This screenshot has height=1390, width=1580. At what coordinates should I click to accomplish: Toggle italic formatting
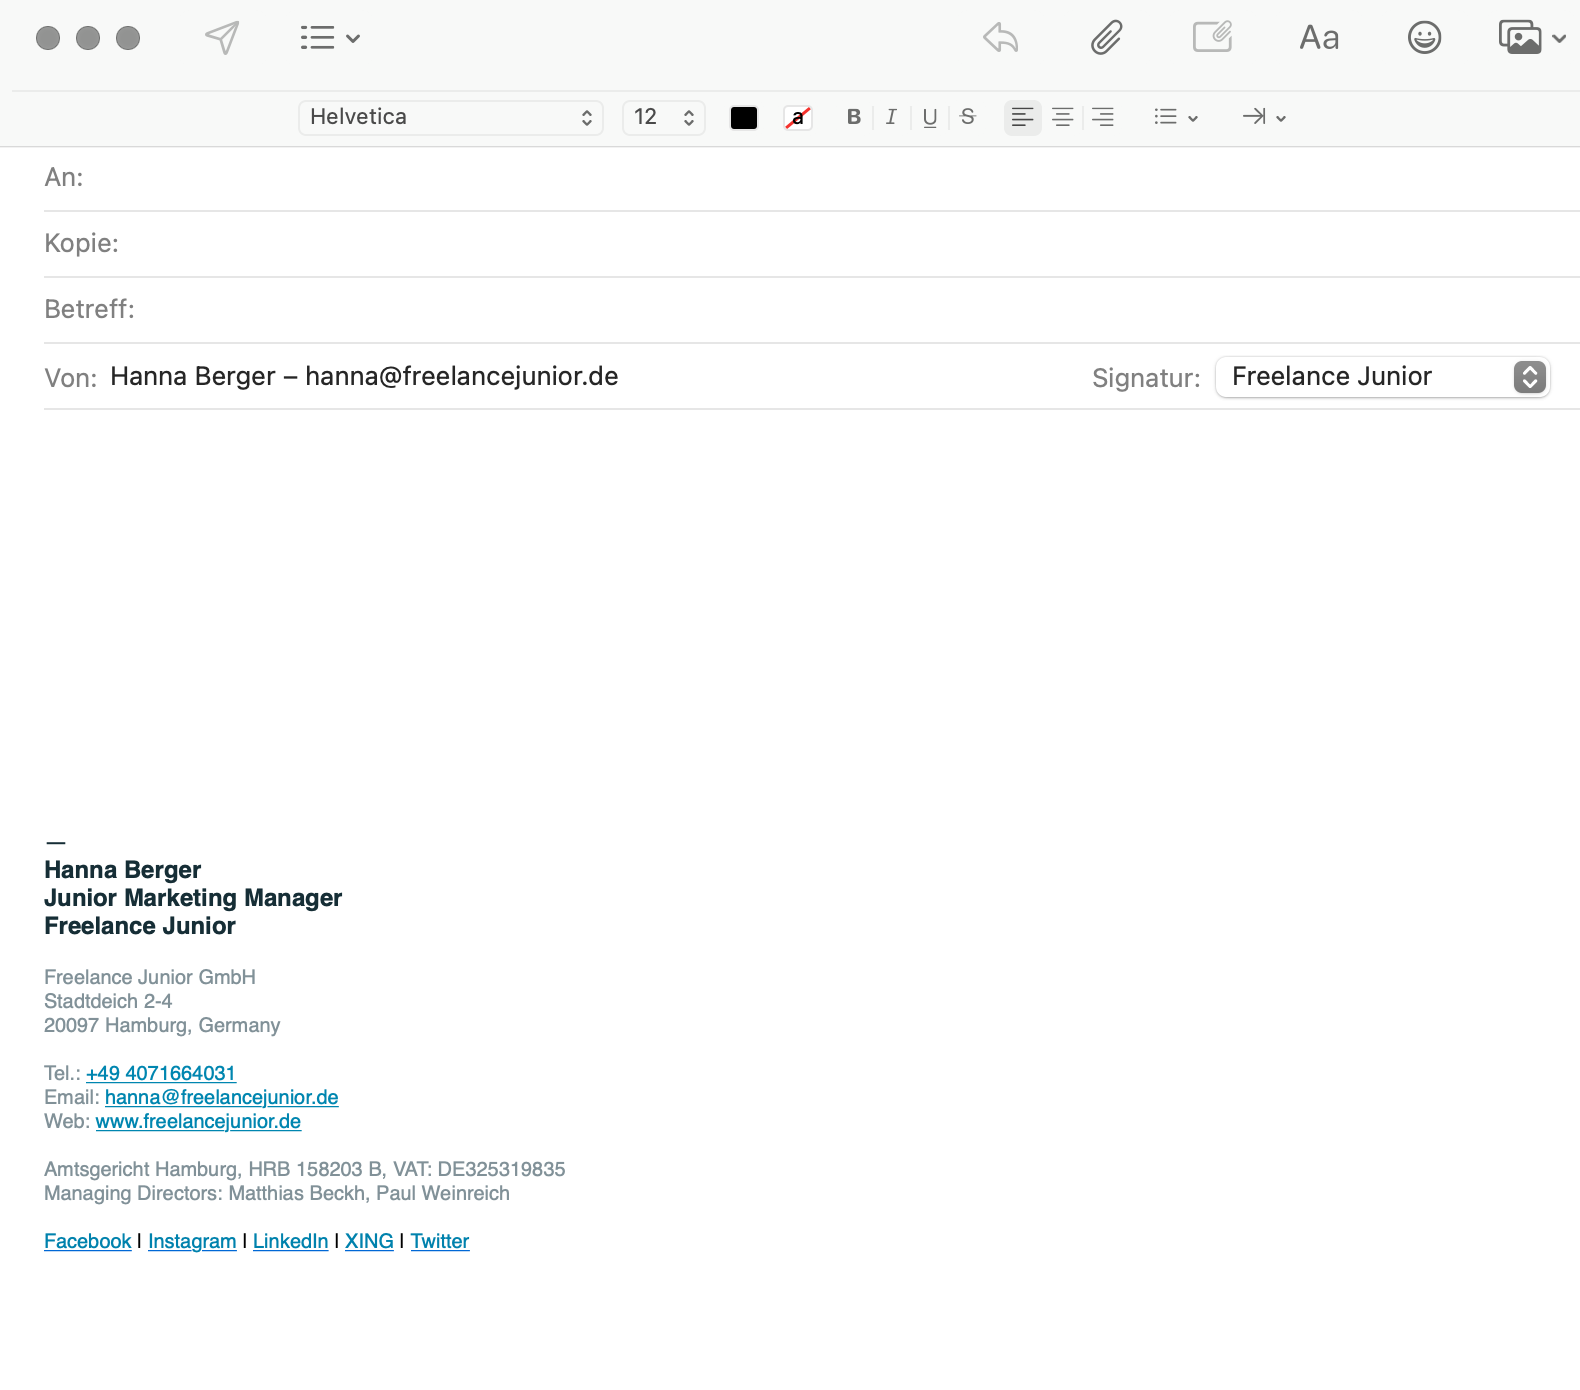(x=891, y=117)
